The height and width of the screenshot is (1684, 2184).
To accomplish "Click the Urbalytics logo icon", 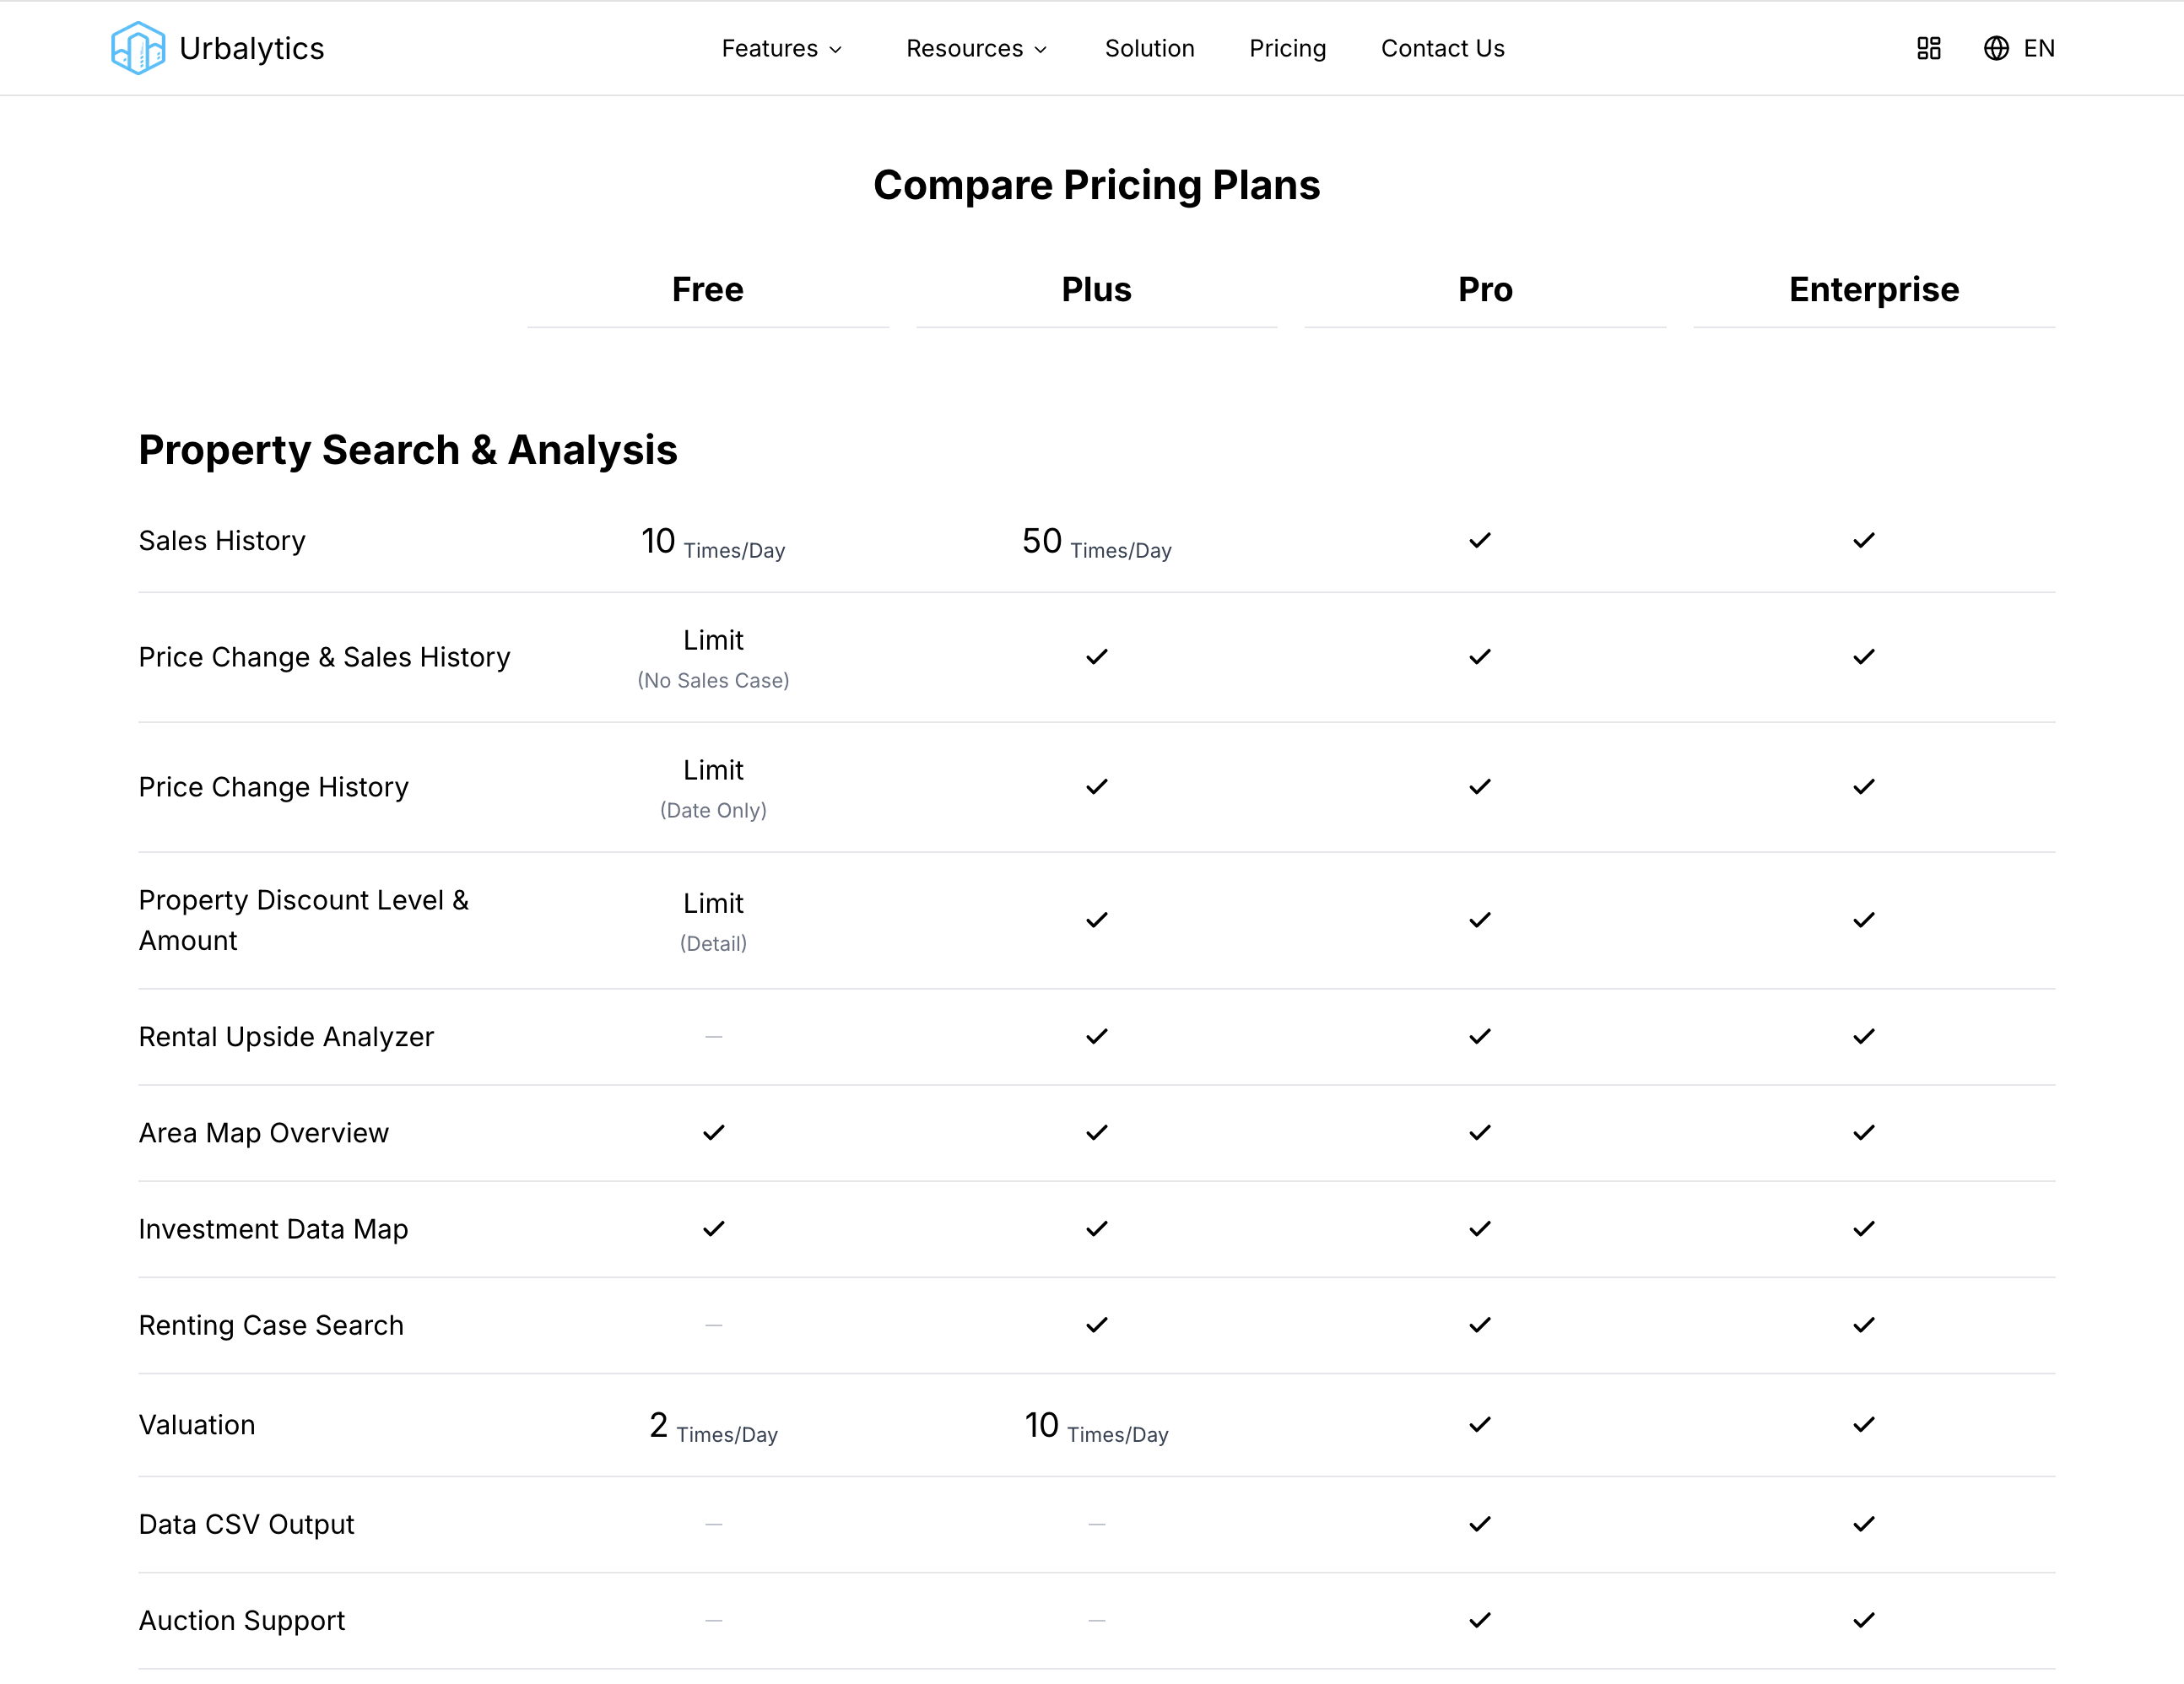I will coord(137,48).
